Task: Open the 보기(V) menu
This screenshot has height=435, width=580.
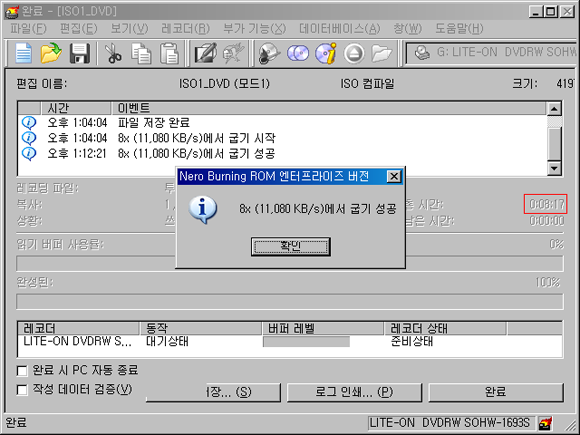Action: click(x=129, y=28)
